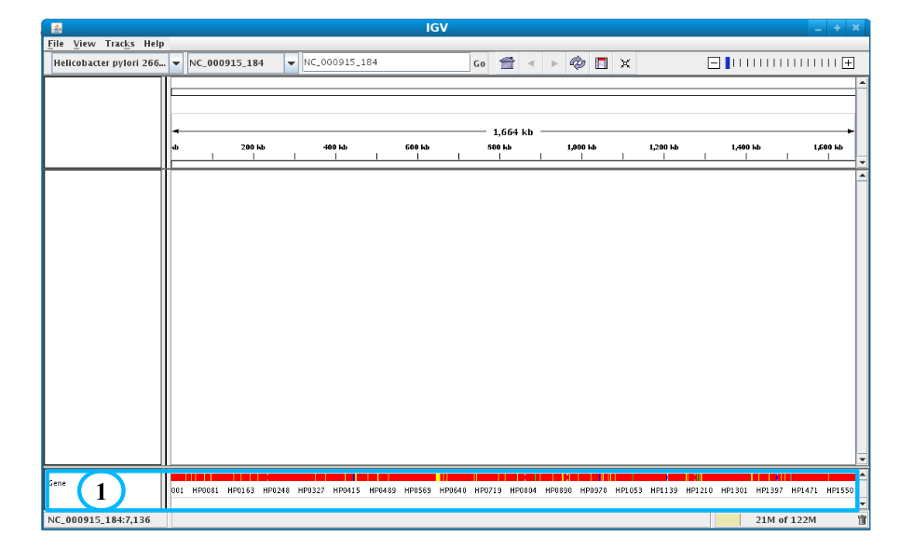Viewport: 900px width, 551px height.
Task: Click the zoom level slider ticks
Action: [781, 63]
